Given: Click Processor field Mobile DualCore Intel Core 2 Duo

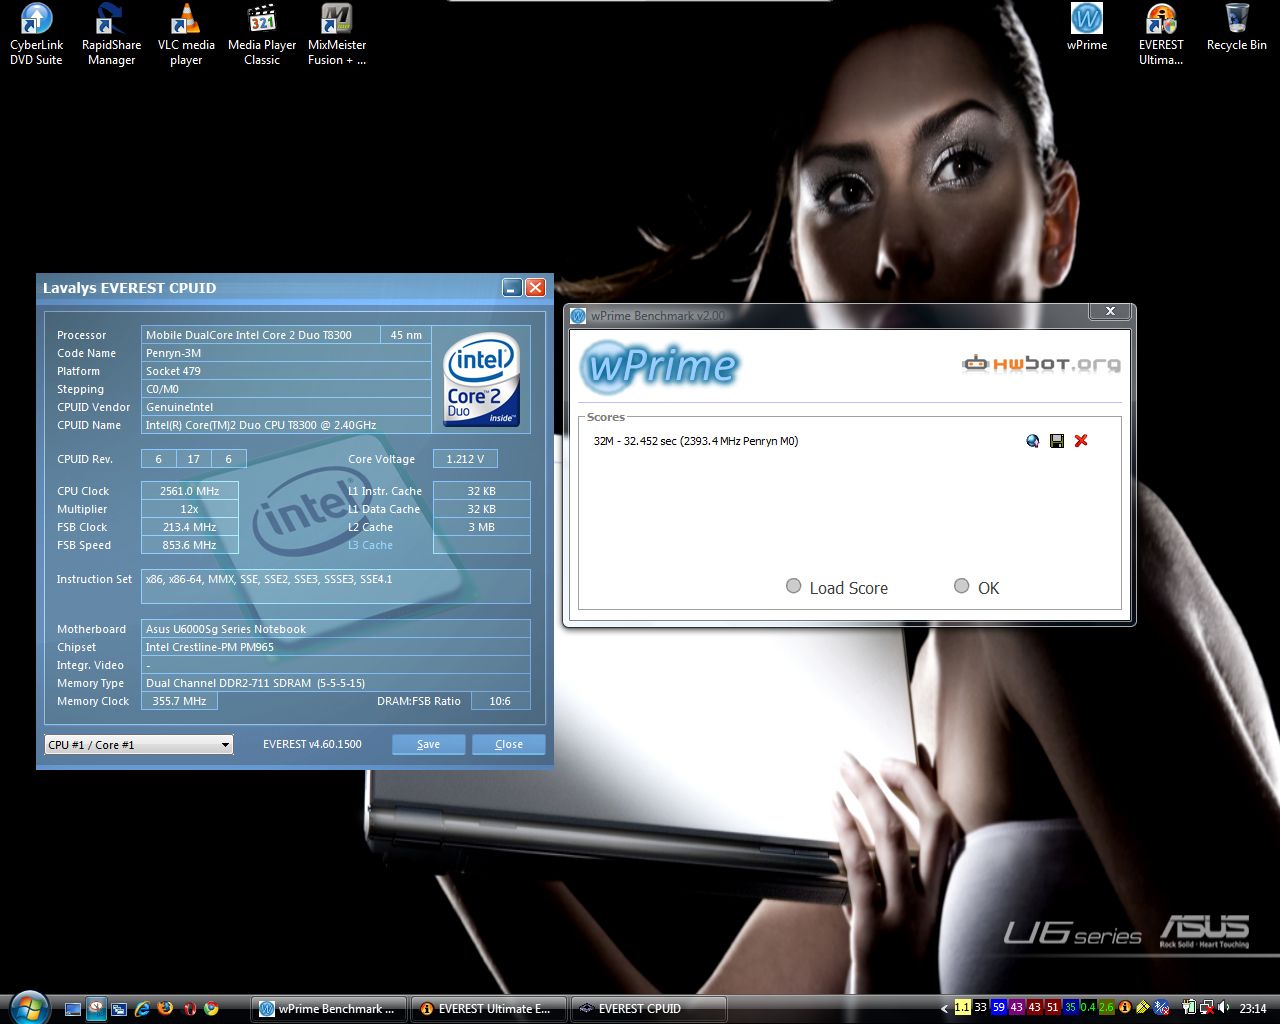Looking at the screenshot, I should 260,335.
